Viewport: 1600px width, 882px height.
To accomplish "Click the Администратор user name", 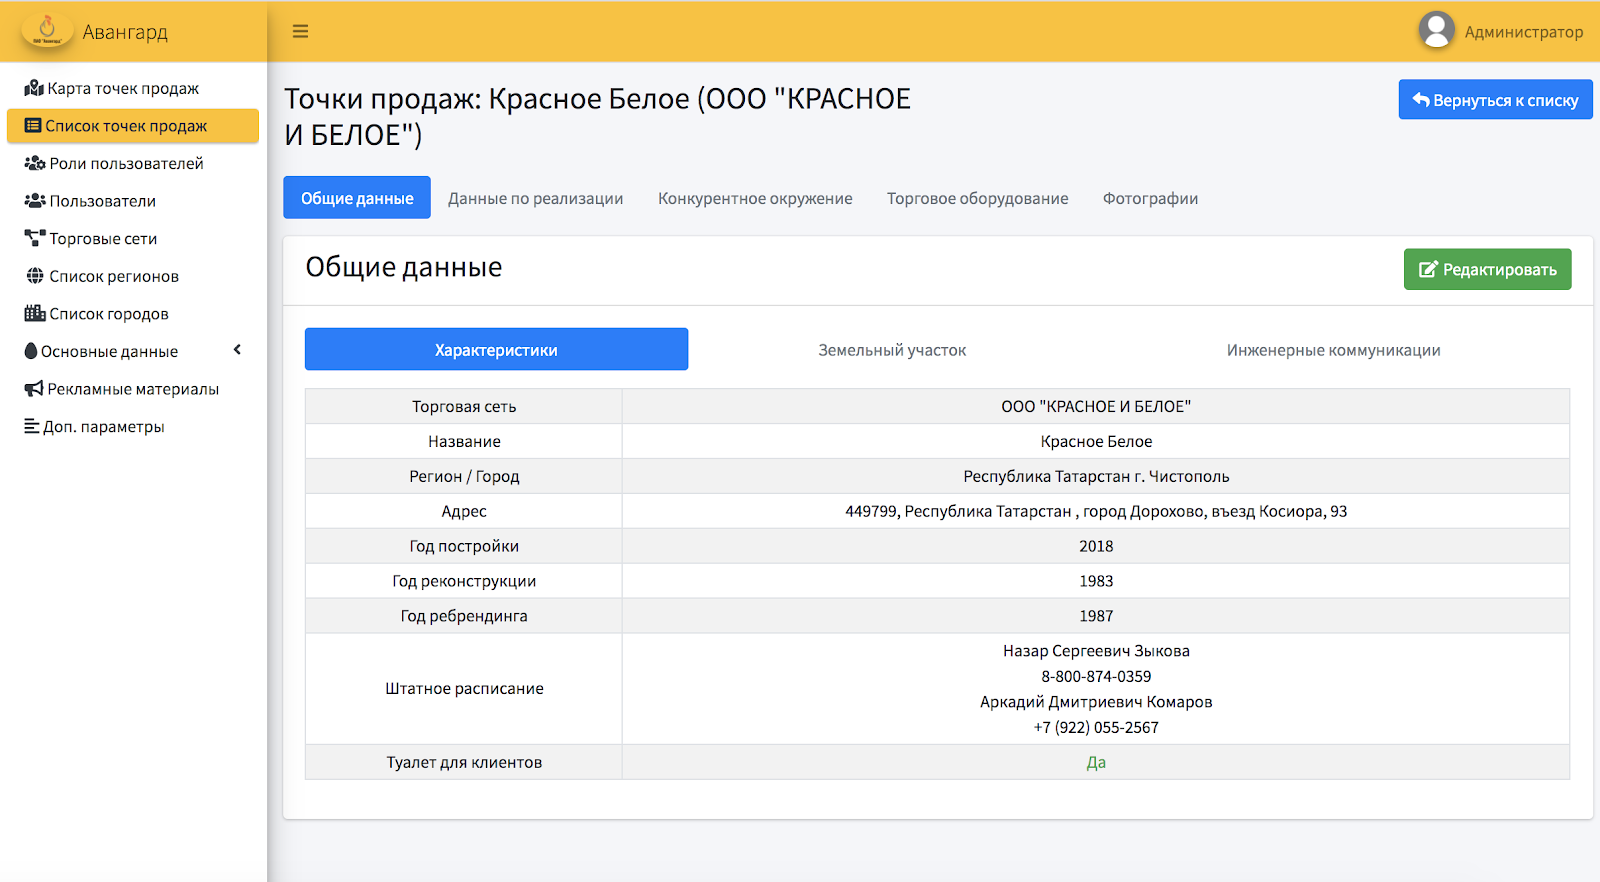I will (1524, 32).
